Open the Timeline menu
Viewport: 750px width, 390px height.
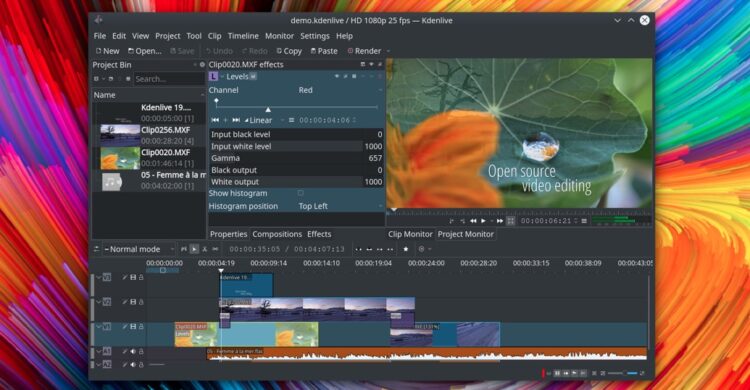243,36
